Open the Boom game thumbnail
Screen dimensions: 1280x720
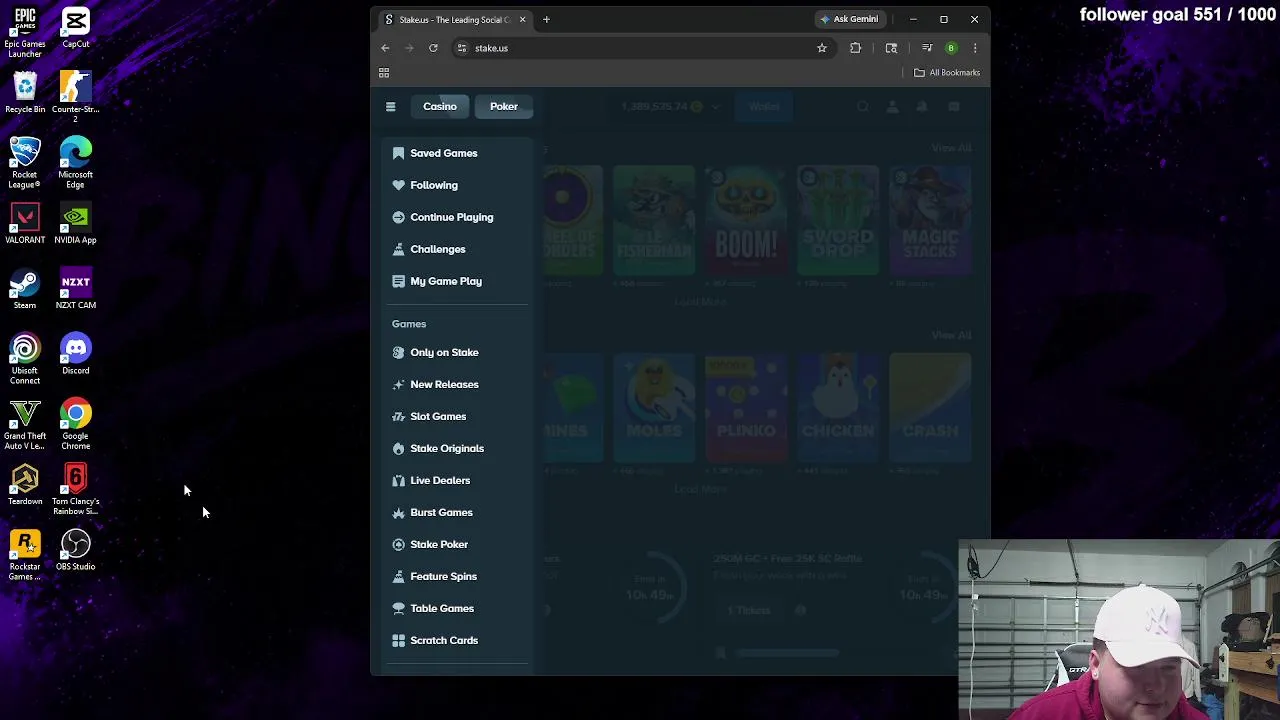746,221
